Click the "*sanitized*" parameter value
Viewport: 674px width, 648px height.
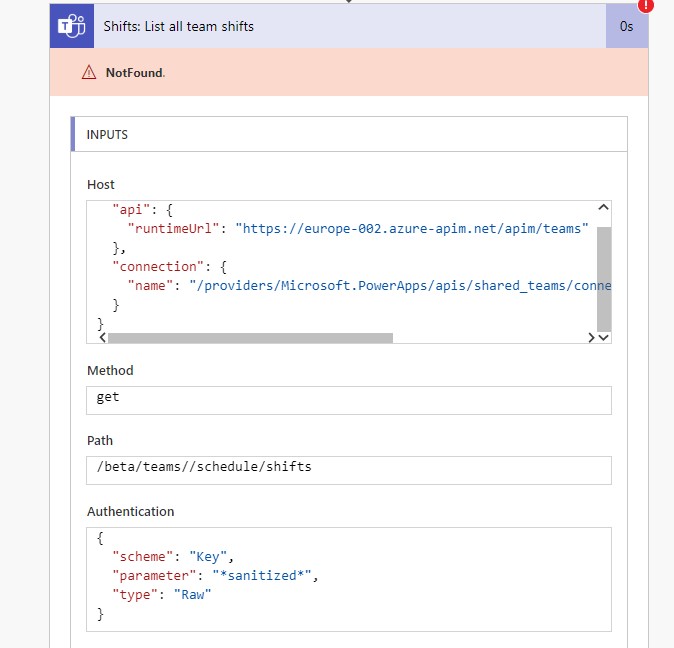(262, 576)
